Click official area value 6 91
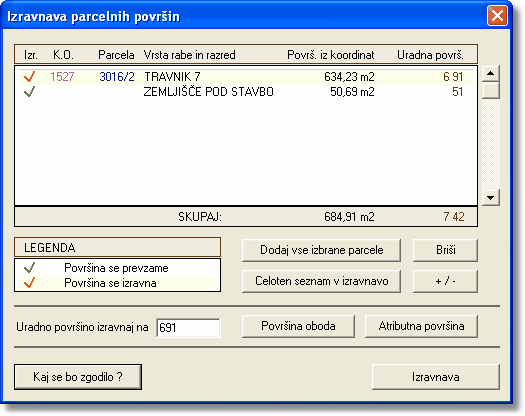The height and width of the screenshot is (416, 525). pyautogui.click(x=453, y=77)
